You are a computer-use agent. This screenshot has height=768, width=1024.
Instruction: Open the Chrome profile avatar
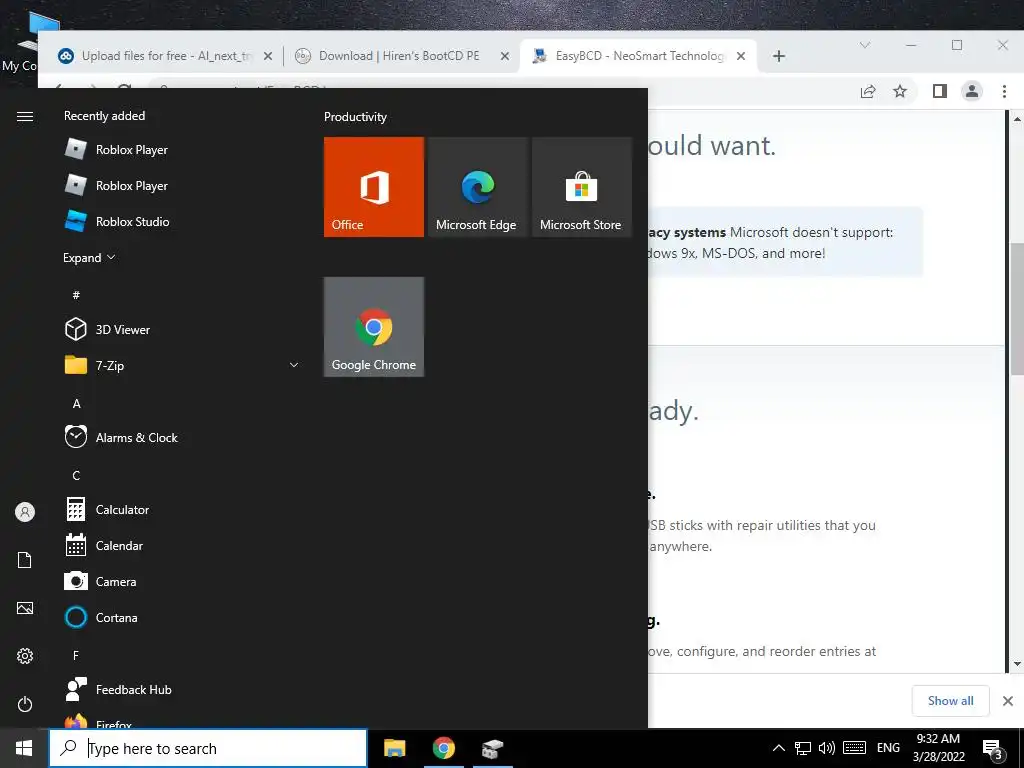972,91
